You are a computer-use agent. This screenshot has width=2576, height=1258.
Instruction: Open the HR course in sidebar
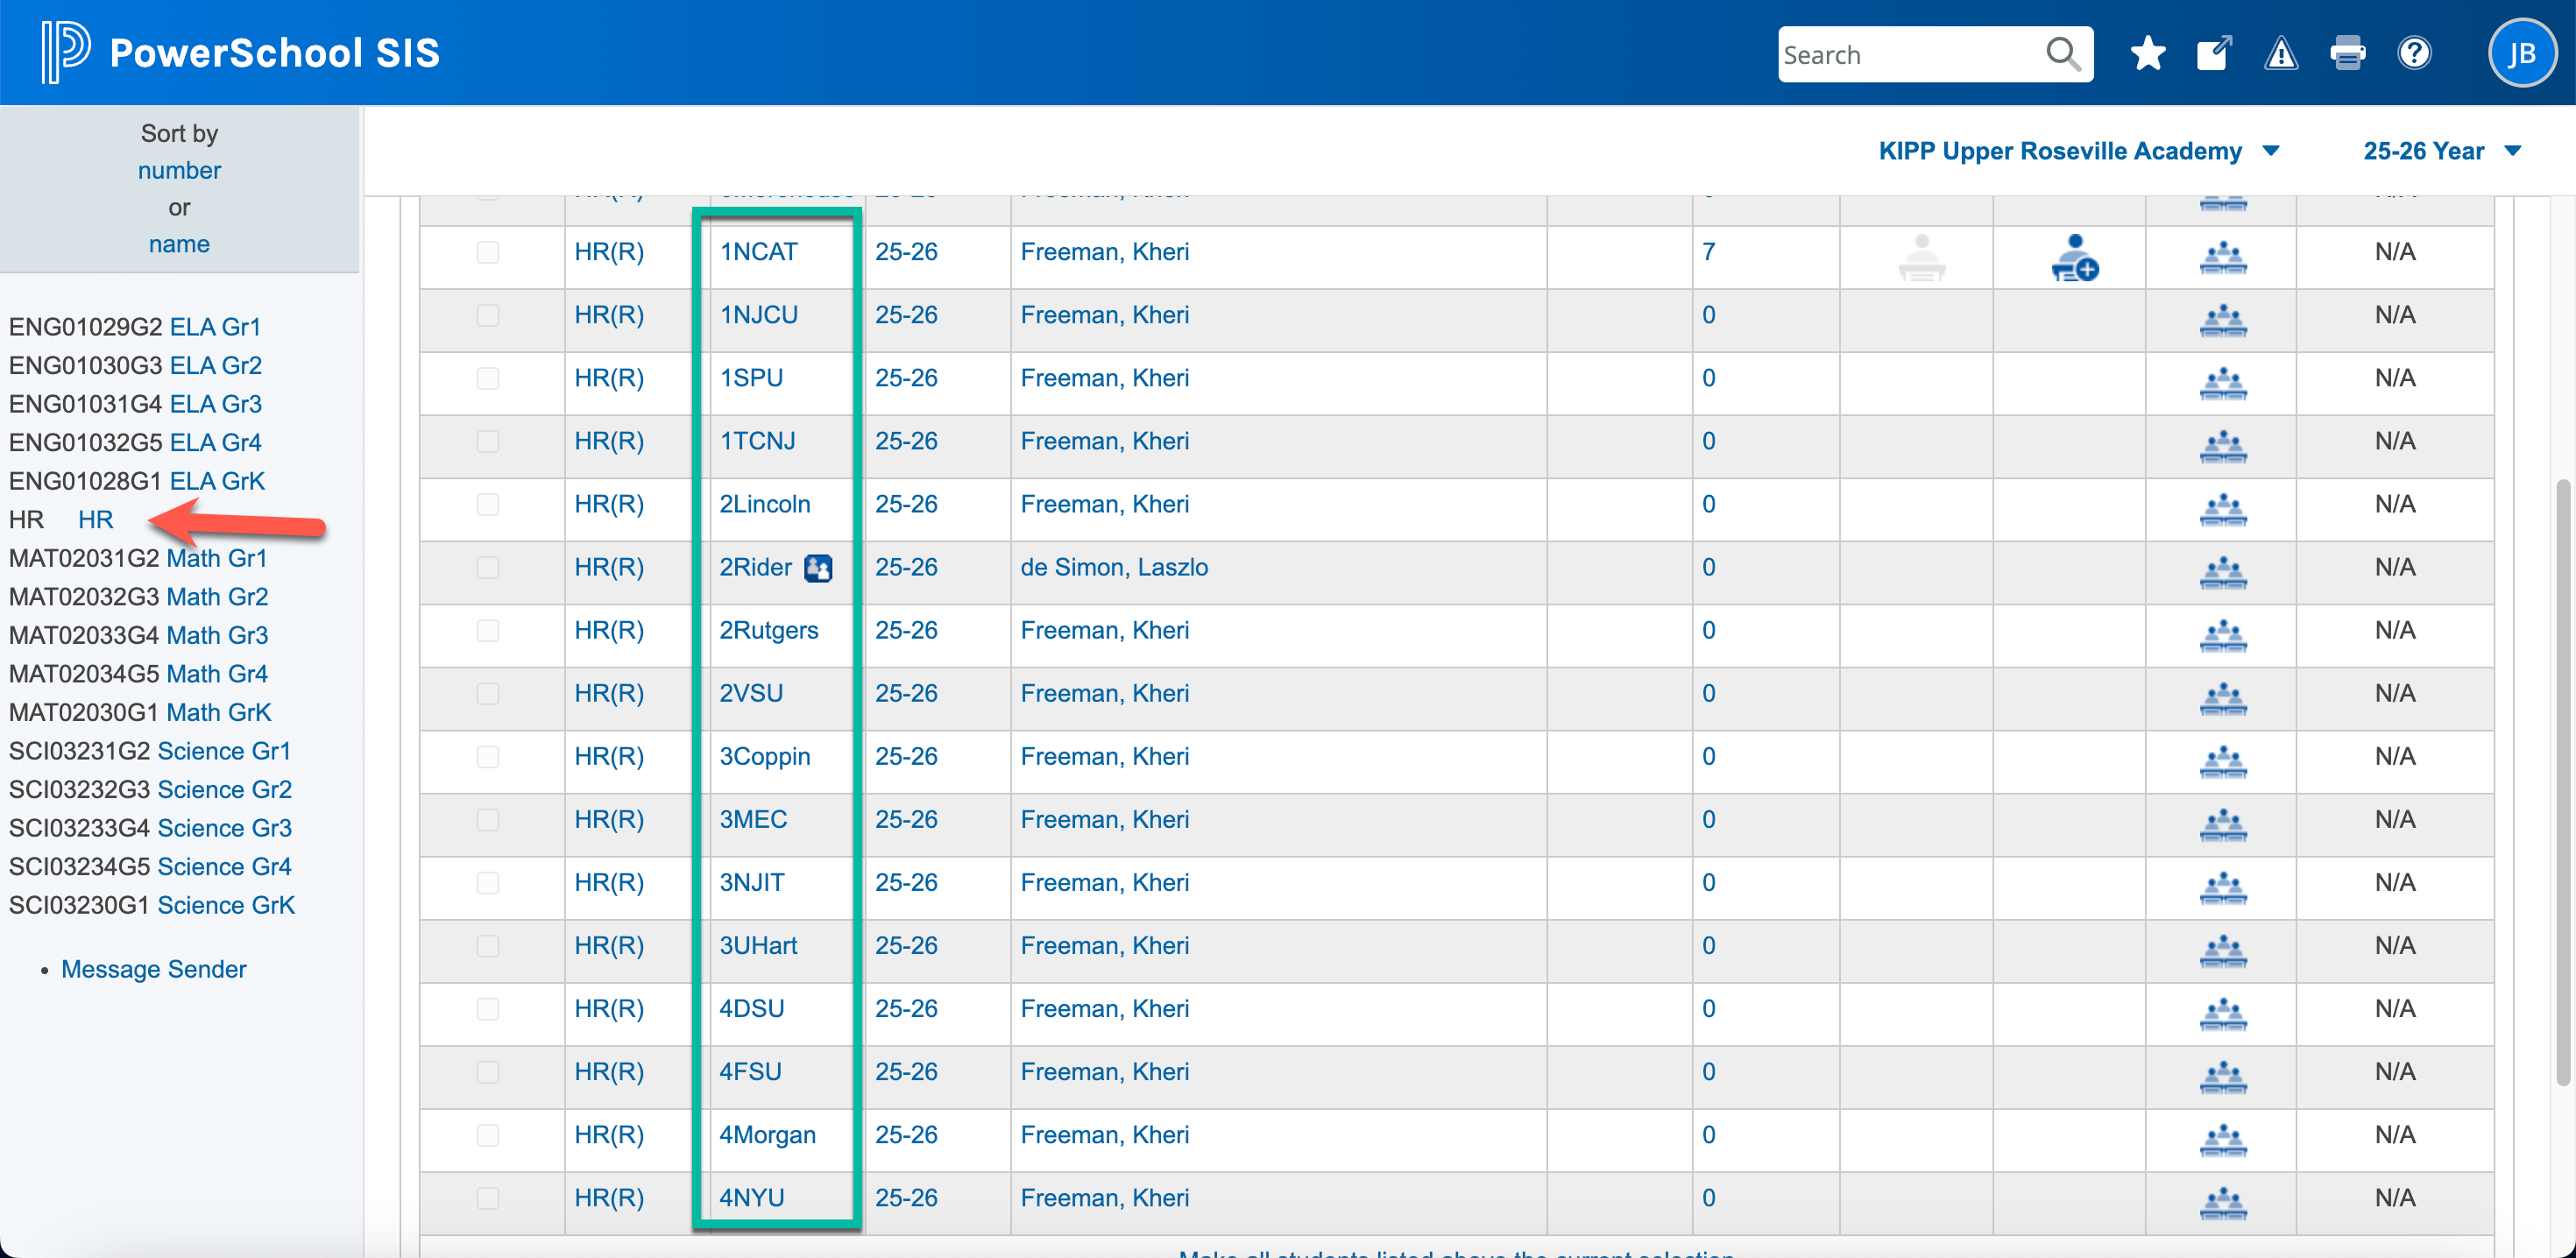96,519
